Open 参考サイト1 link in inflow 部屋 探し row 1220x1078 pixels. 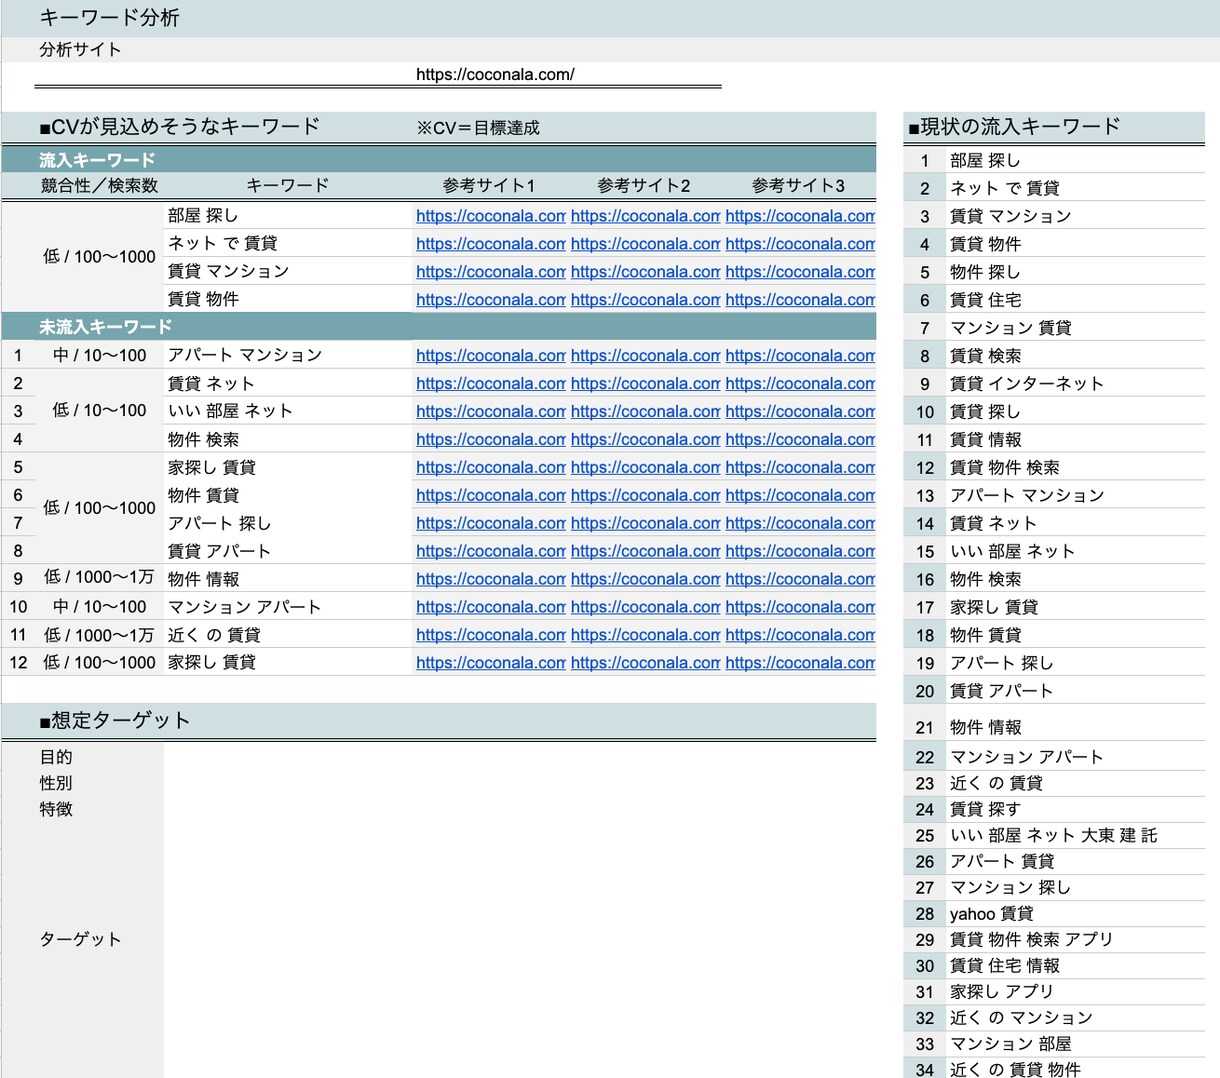(491, 215)
